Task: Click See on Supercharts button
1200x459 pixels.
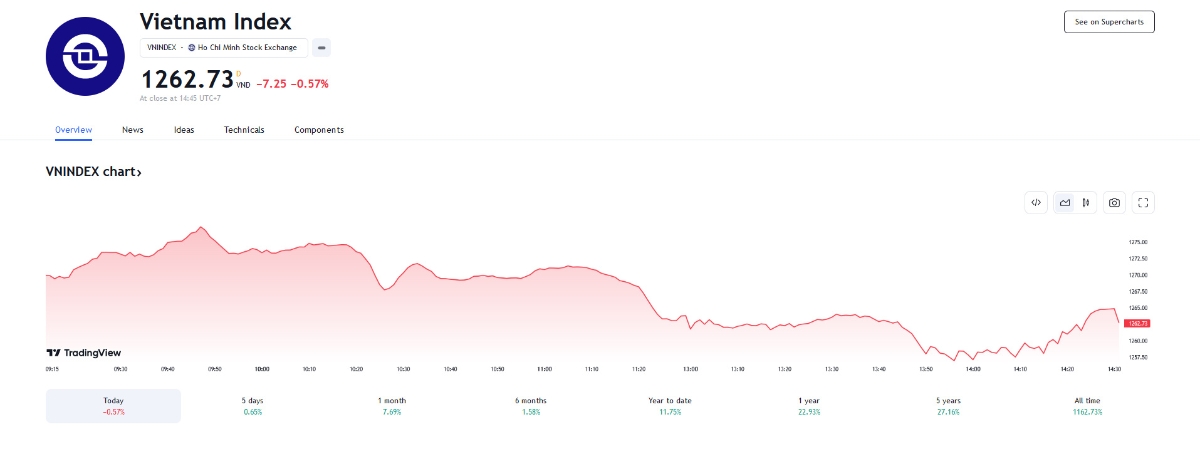Action: (1109, 21)
